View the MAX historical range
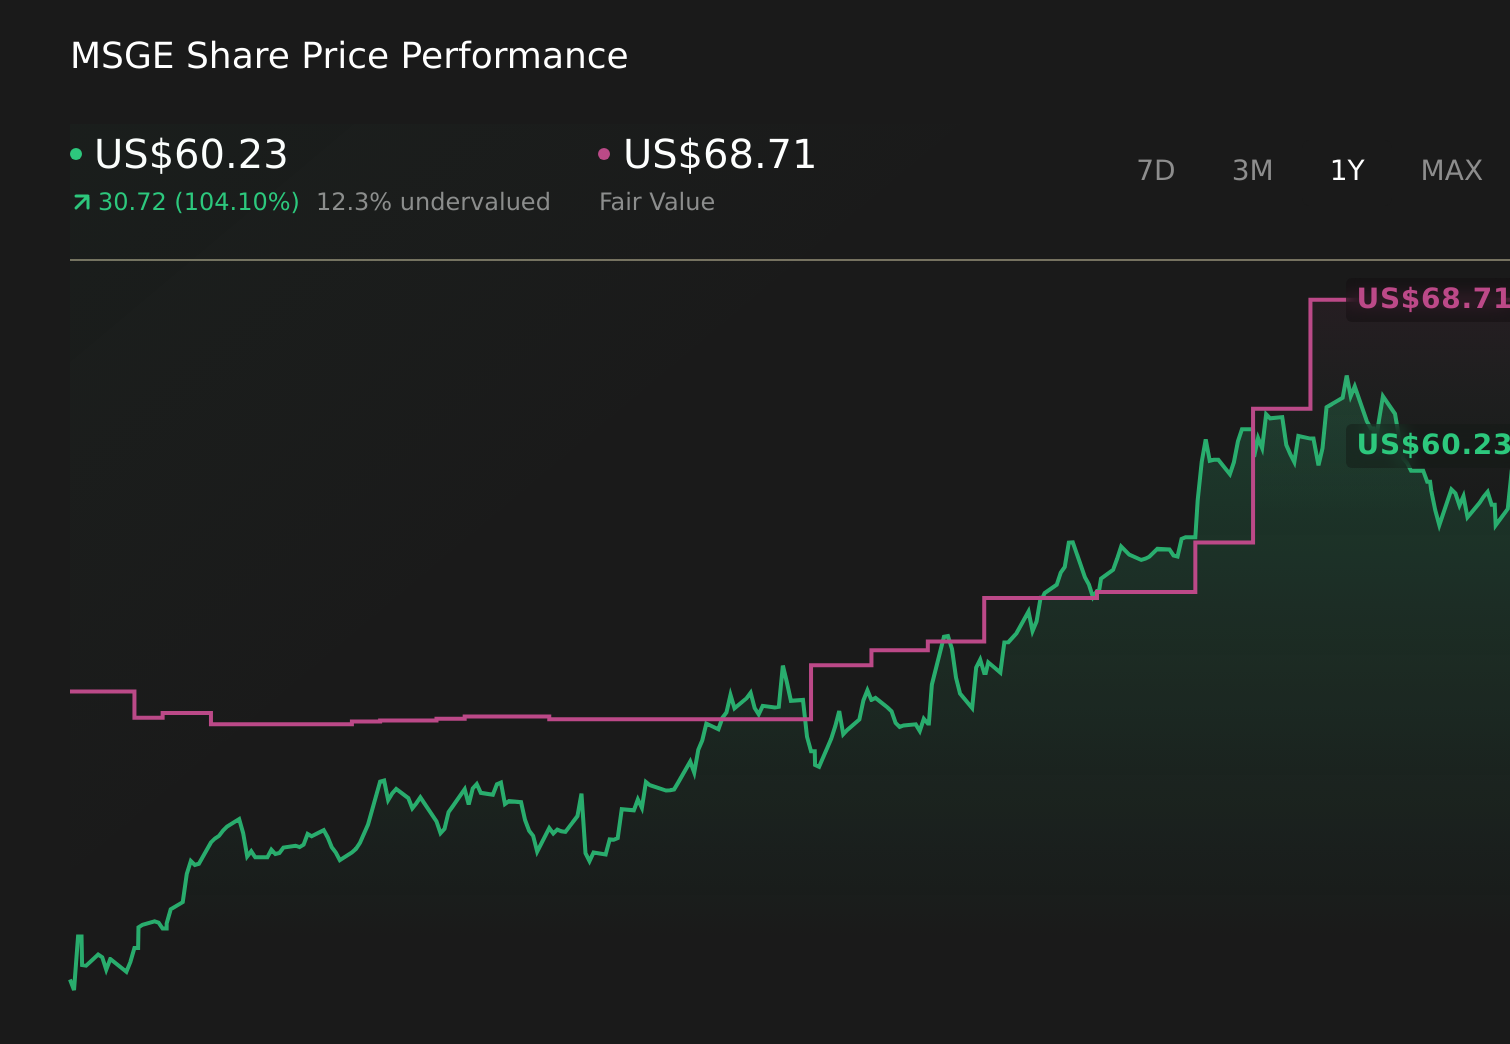 1450,170
